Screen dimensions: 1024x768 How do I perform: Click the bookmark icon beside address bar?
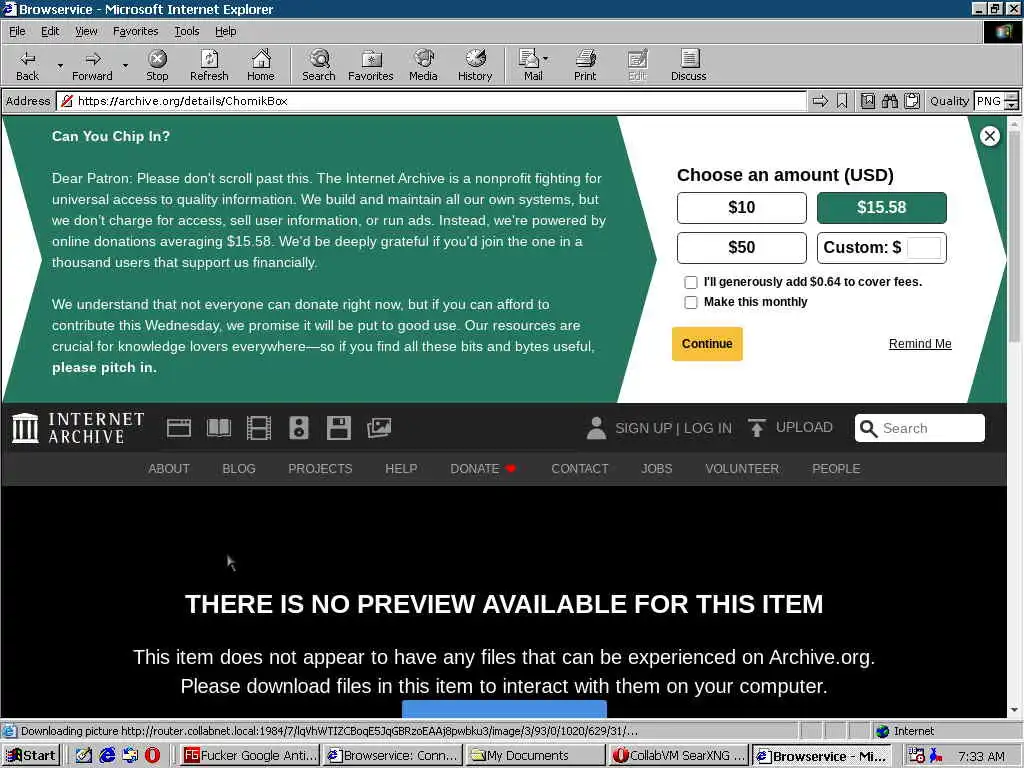point(842,101)
